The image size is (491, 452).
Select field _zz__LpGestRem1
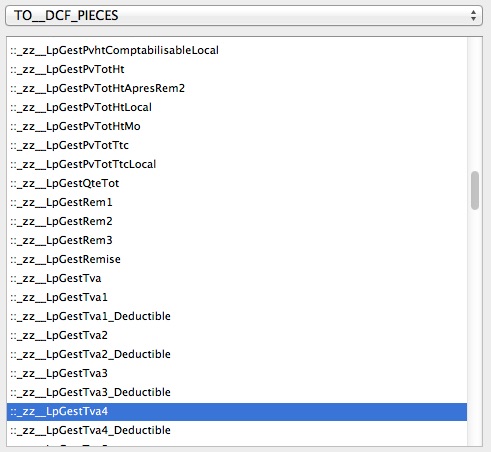(x=237, y=202)
